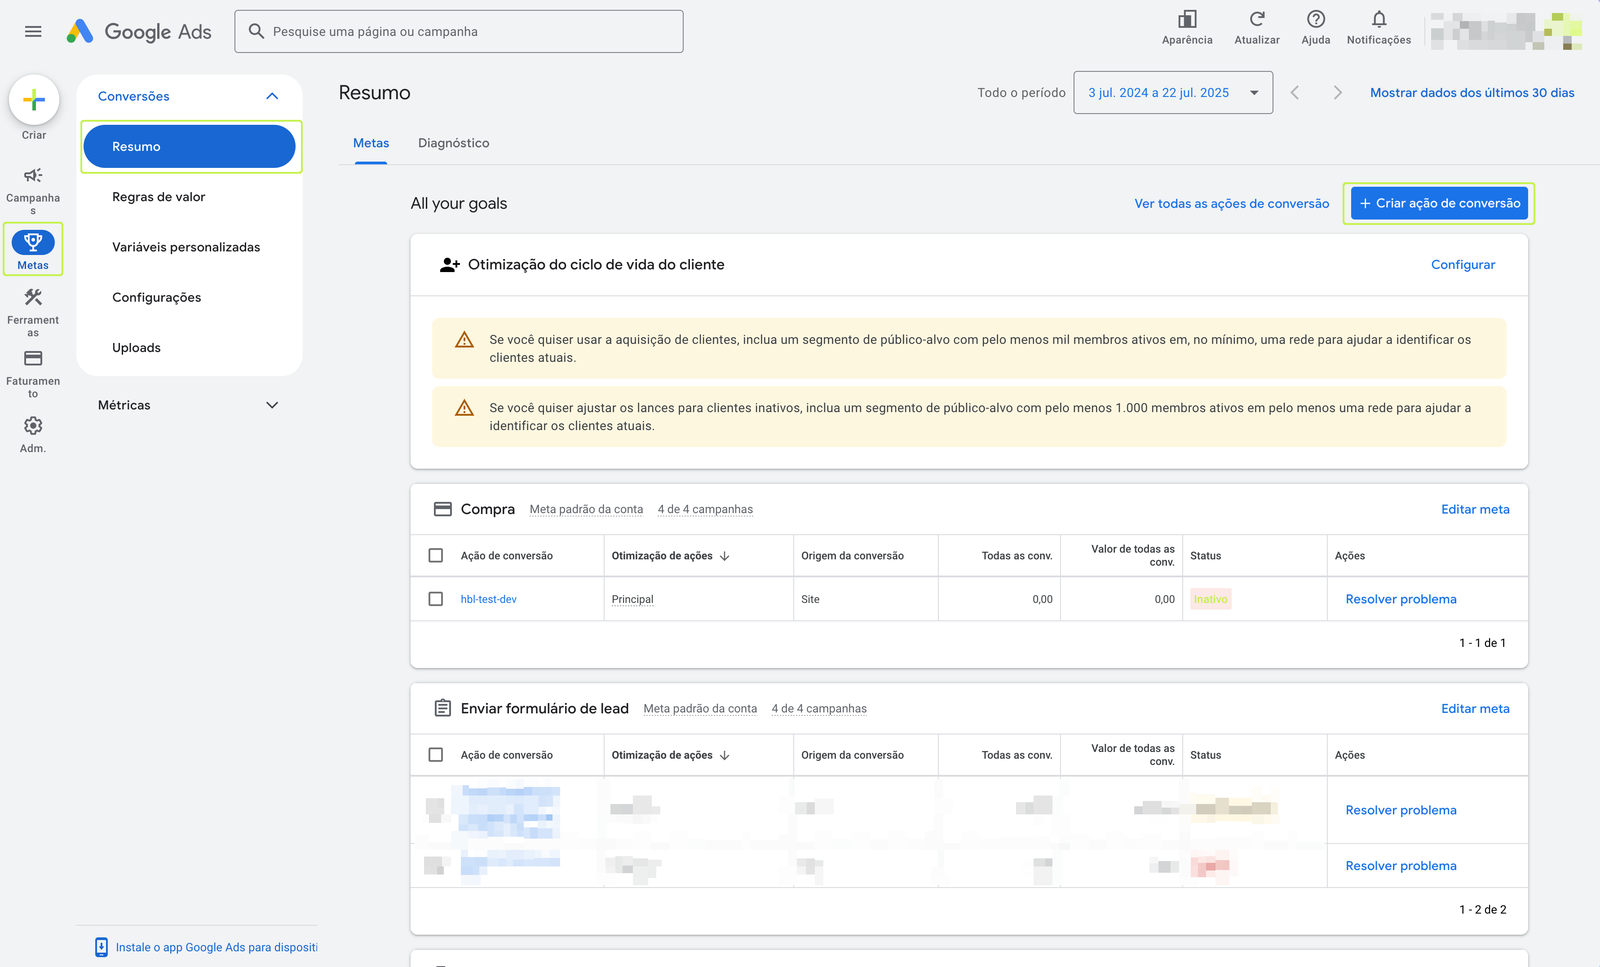The image size is (1600, 967).
Task: Open the main hamburger menu
Action: point(33,32)
